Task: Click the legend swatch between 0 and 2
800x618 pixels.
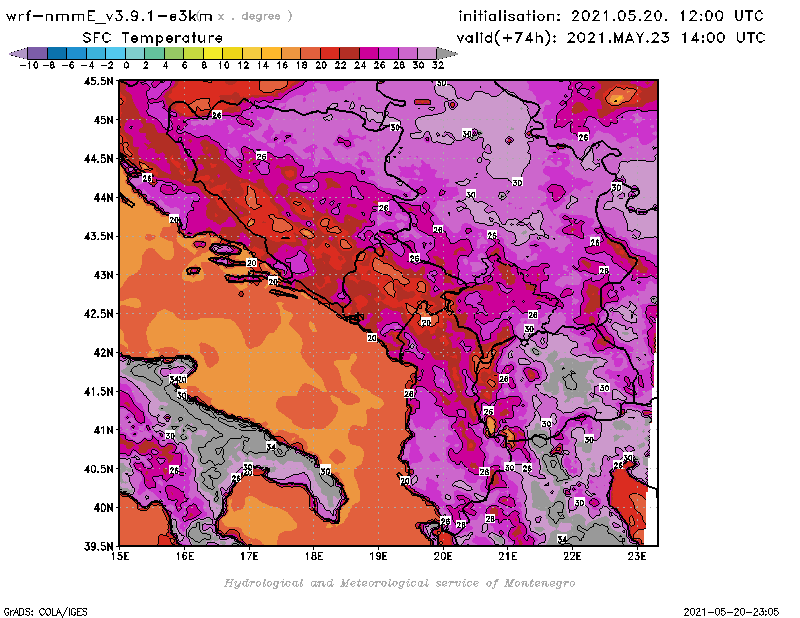Action: [135, 53]
